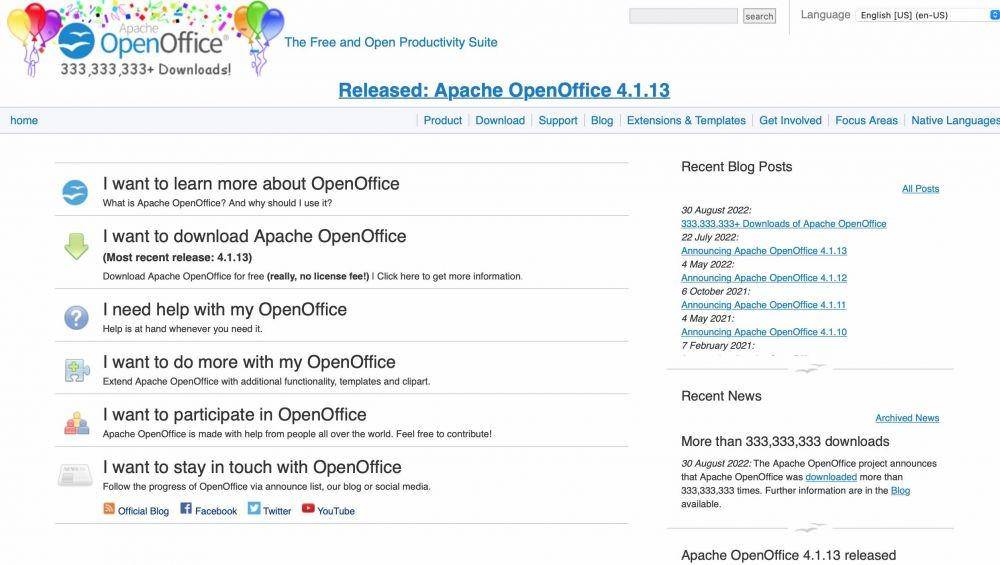Click the red YouTube icon
The height and width of the screenshot is (565, 1000).
tap(308, 508)
